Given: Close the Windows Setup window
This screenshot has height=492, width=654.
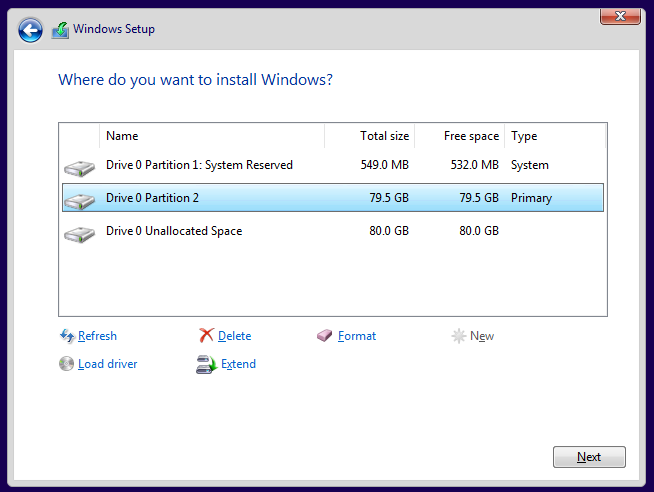Looking at the screenshot, I should tap(620, 16).
